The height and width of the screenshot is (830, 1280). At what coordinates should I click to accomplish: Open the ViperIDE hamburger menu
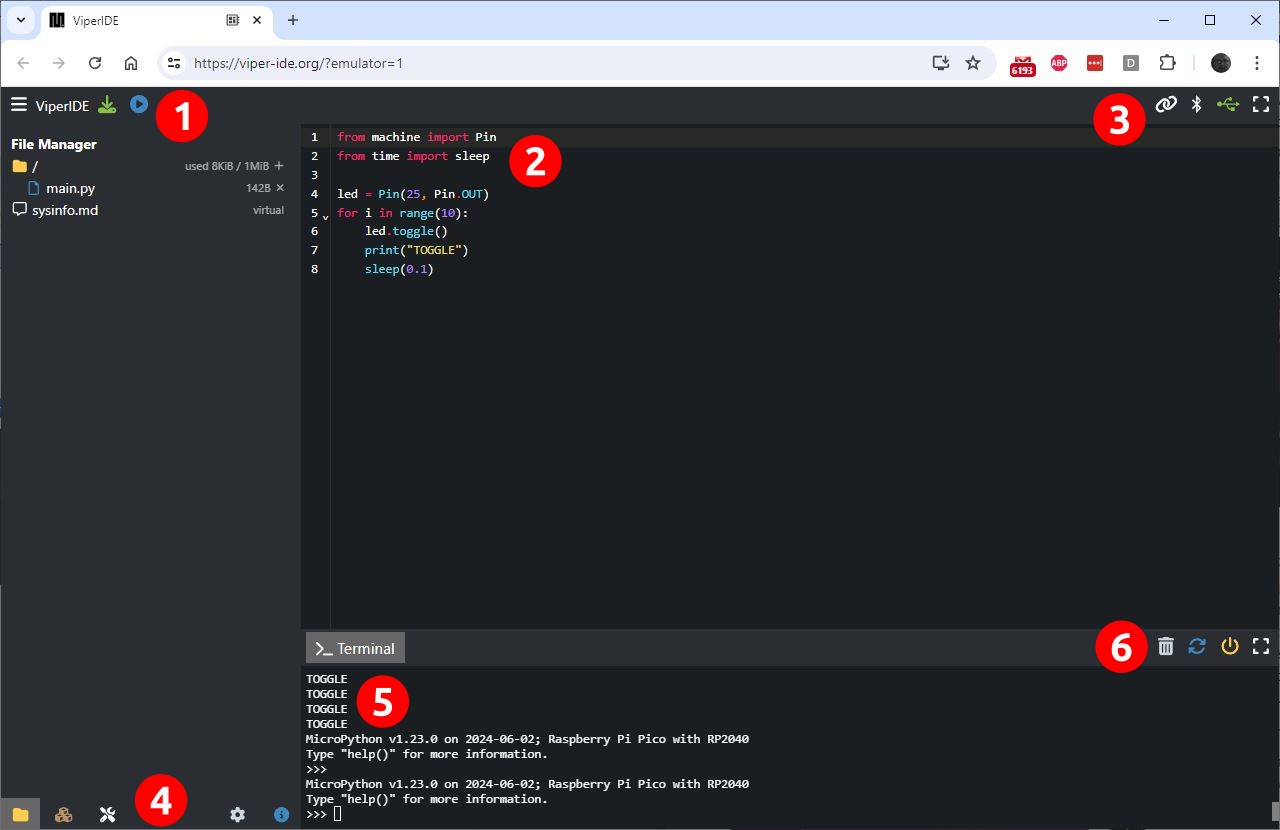click(18, 105)
